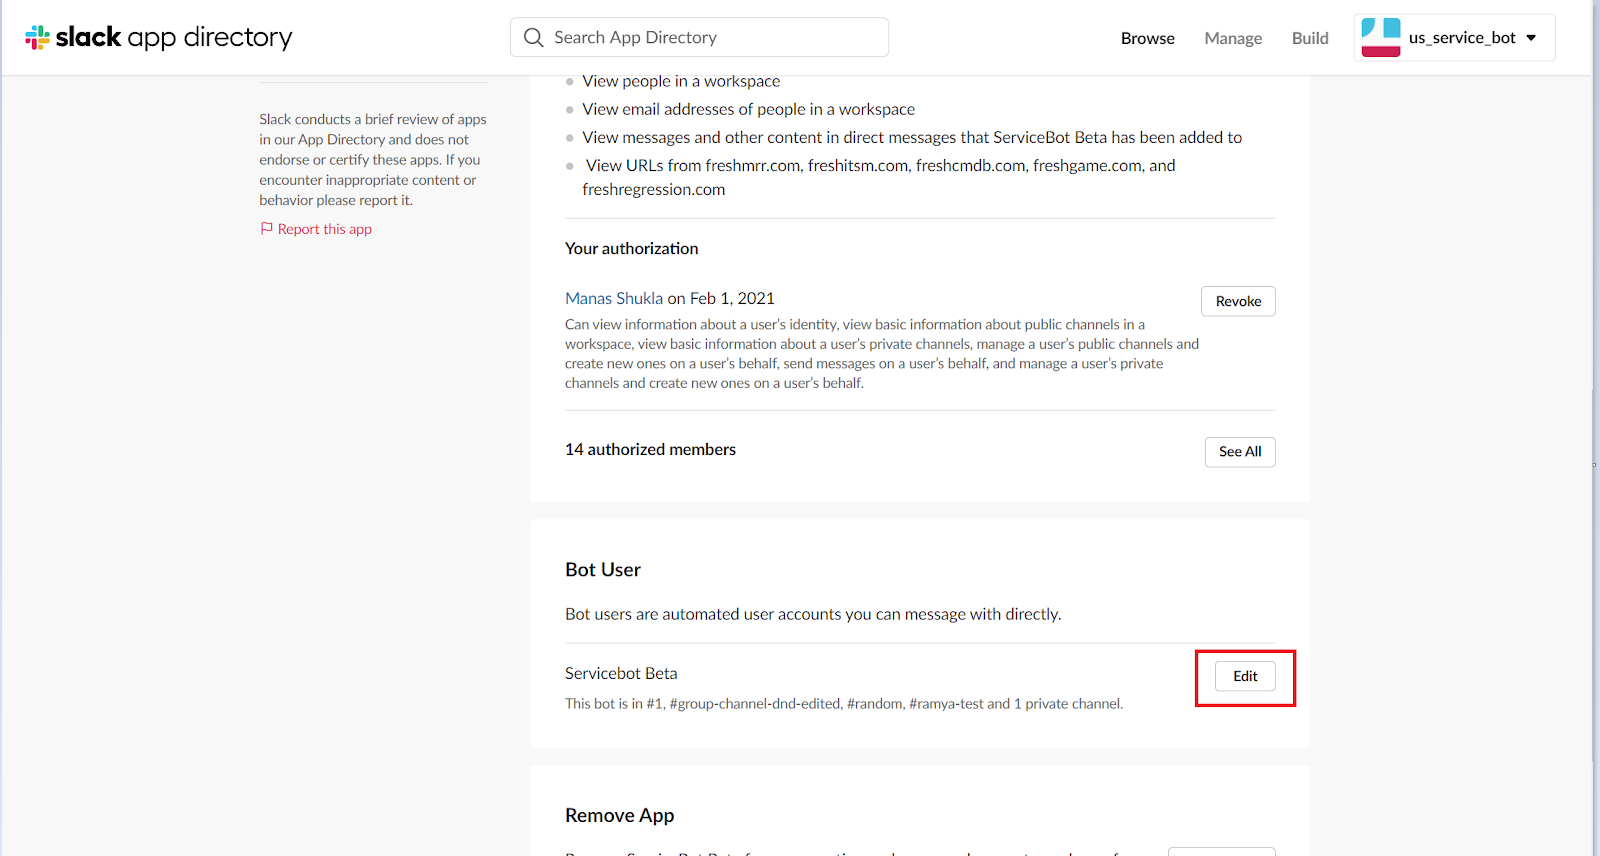
Task: Click the Servicebot Beta label
Action: (621, 673)
